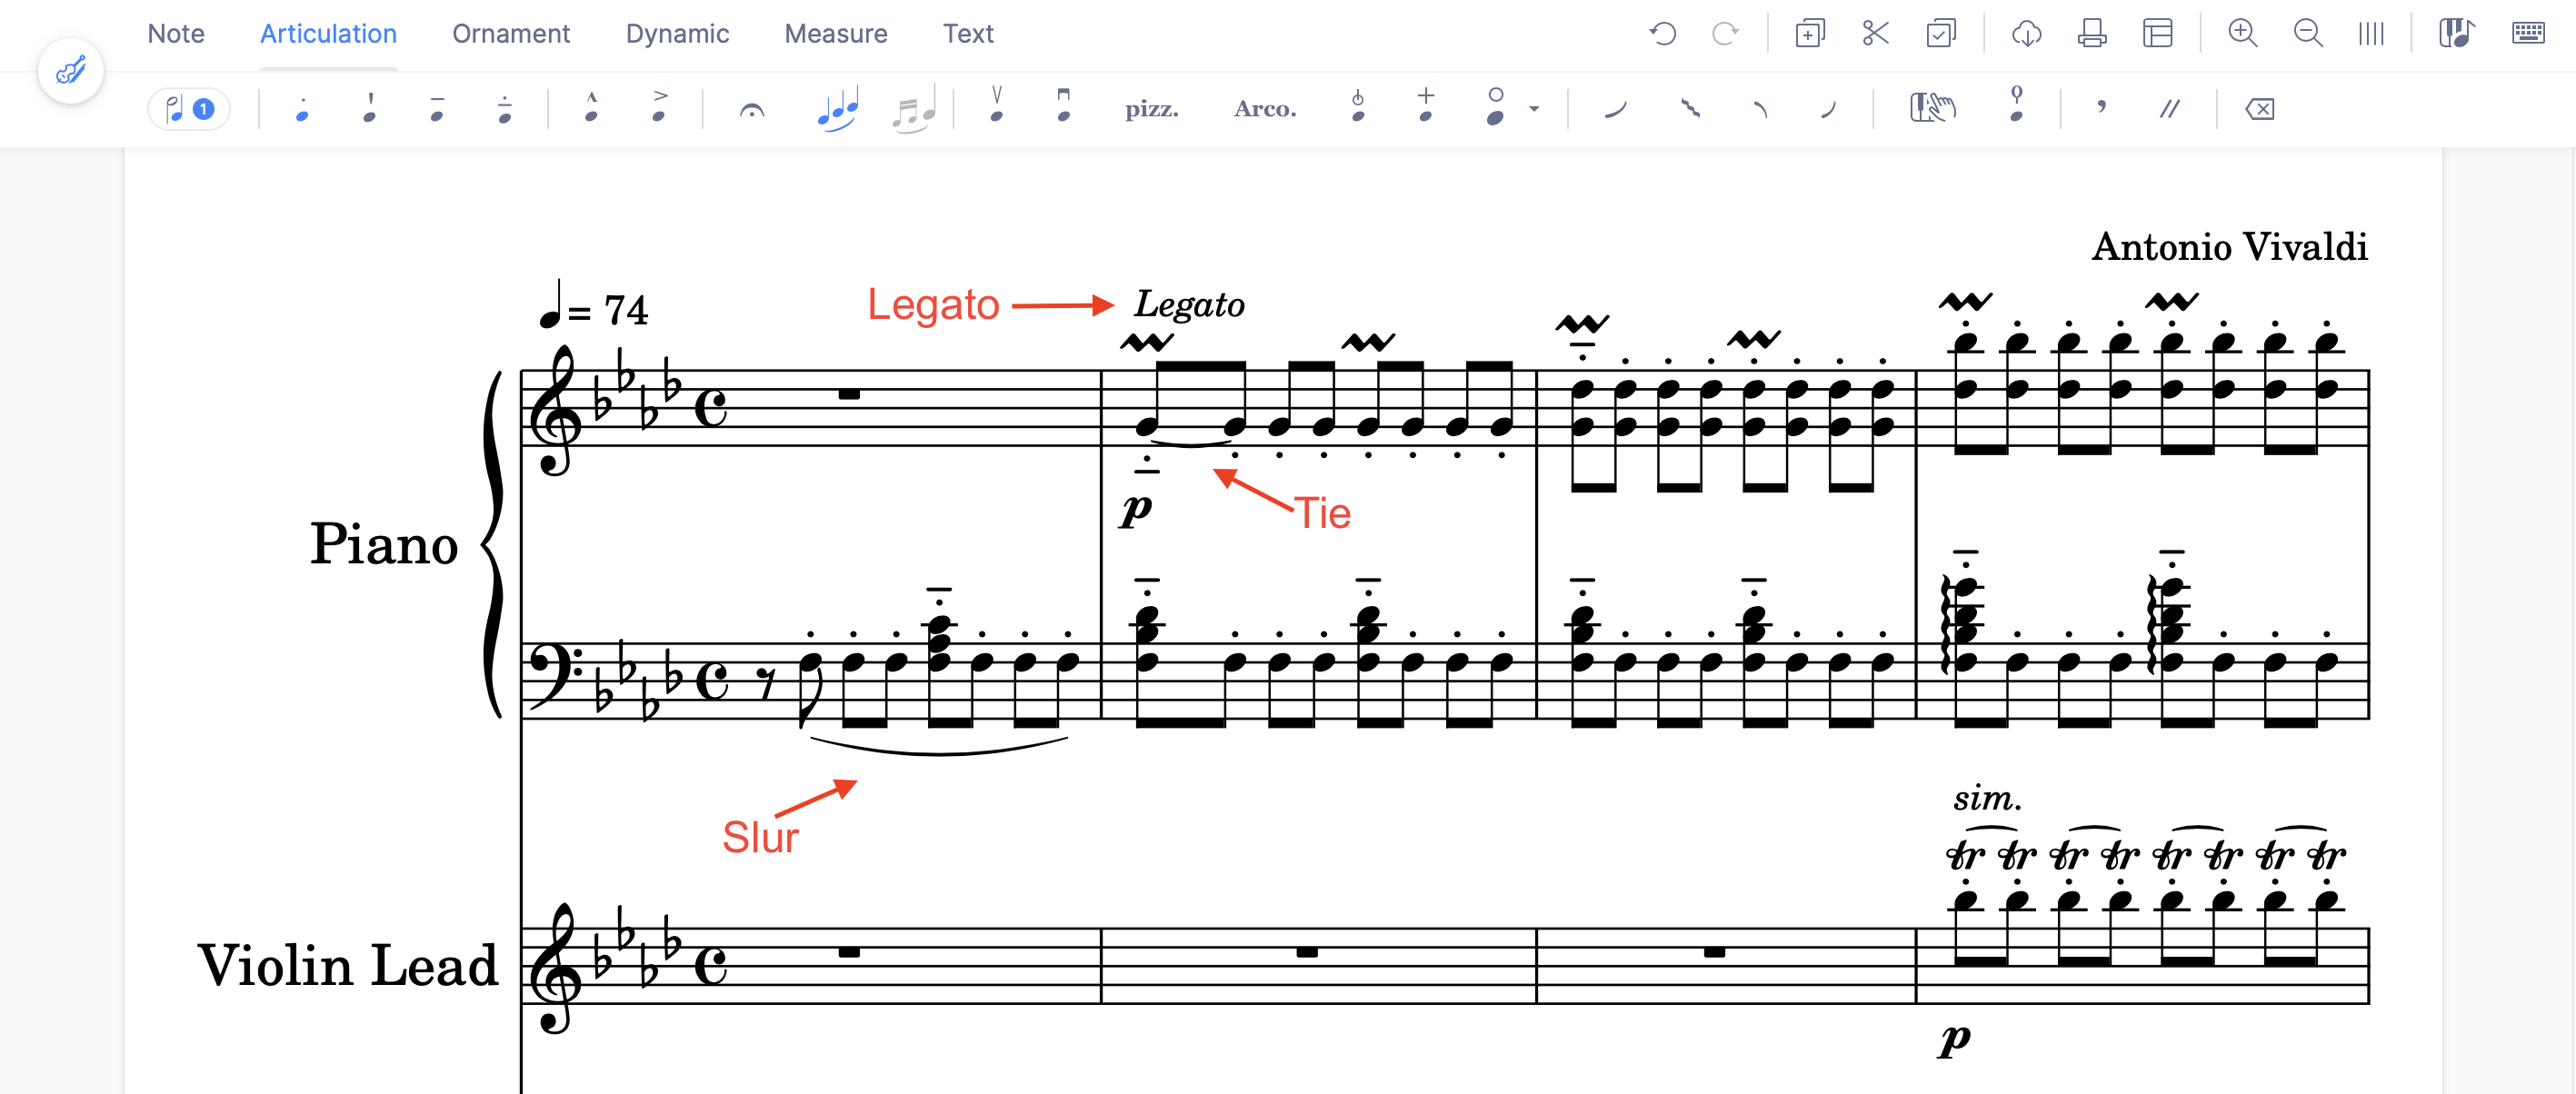Undo the last action
The height and width of the screenshot is (1094, 2576).
pos(1663,33)
